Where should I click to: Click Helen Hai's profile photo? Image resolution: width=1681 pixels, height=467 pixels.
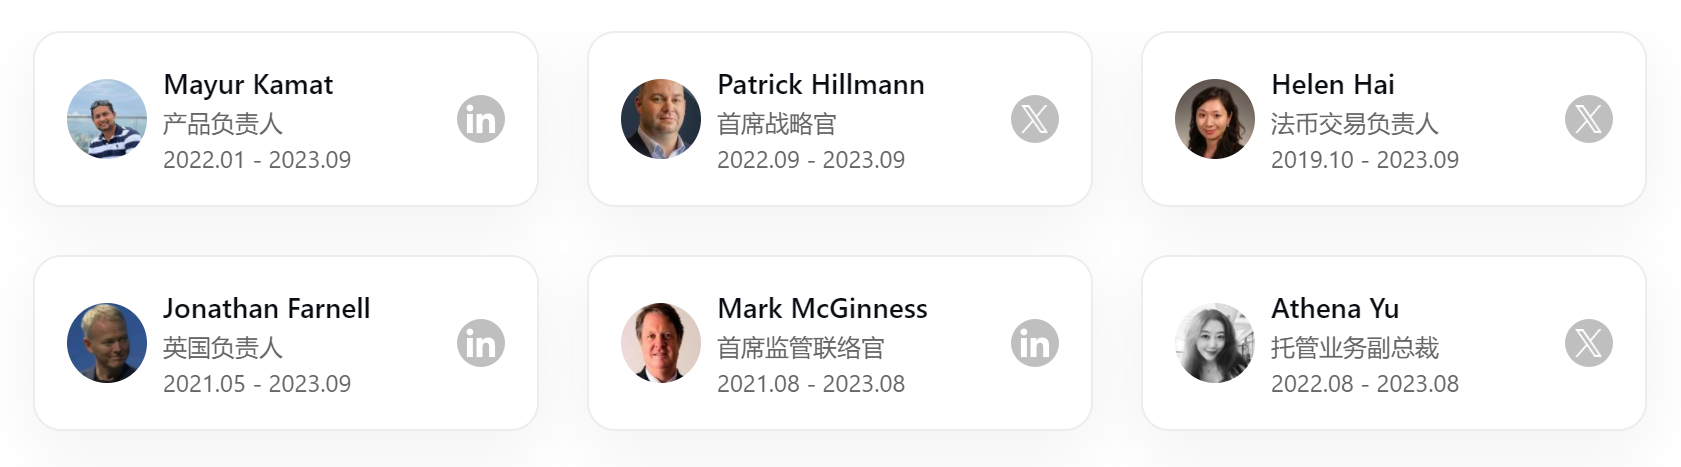point(1215,119)
